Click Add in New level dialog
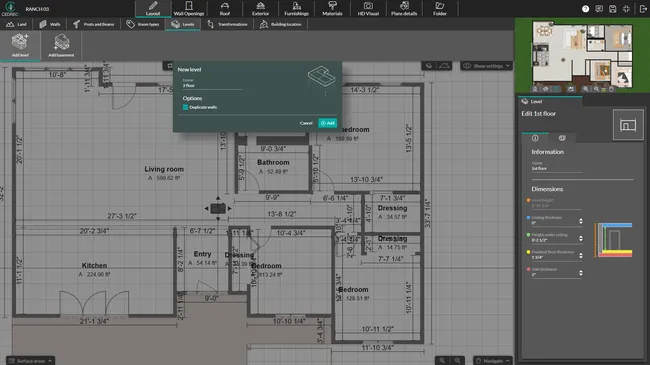This screenshot has height=365, width=650. coord(327,123)
